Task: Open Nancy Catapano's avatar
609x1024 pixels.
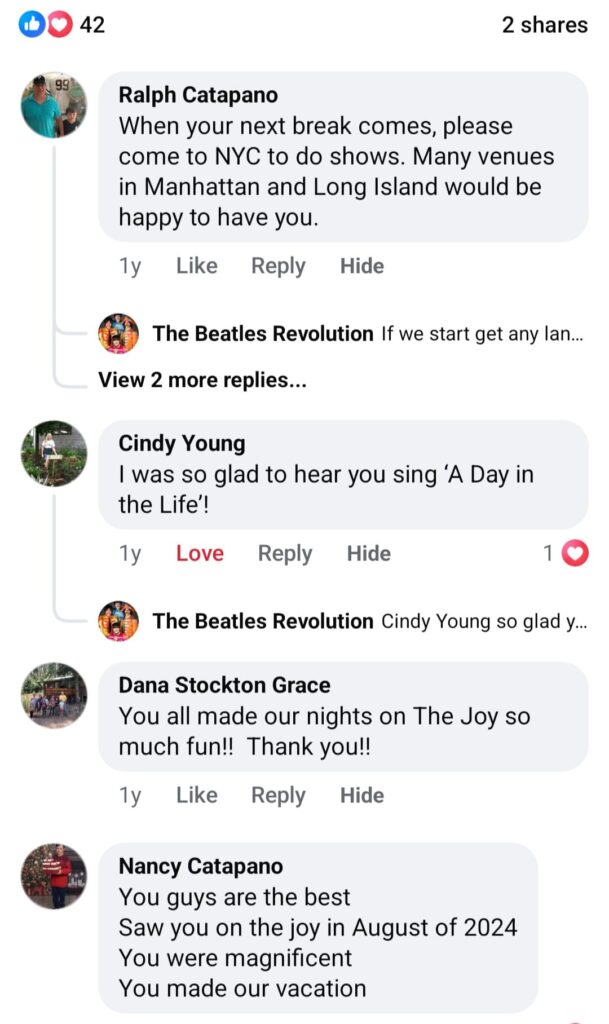Action: 54,876
